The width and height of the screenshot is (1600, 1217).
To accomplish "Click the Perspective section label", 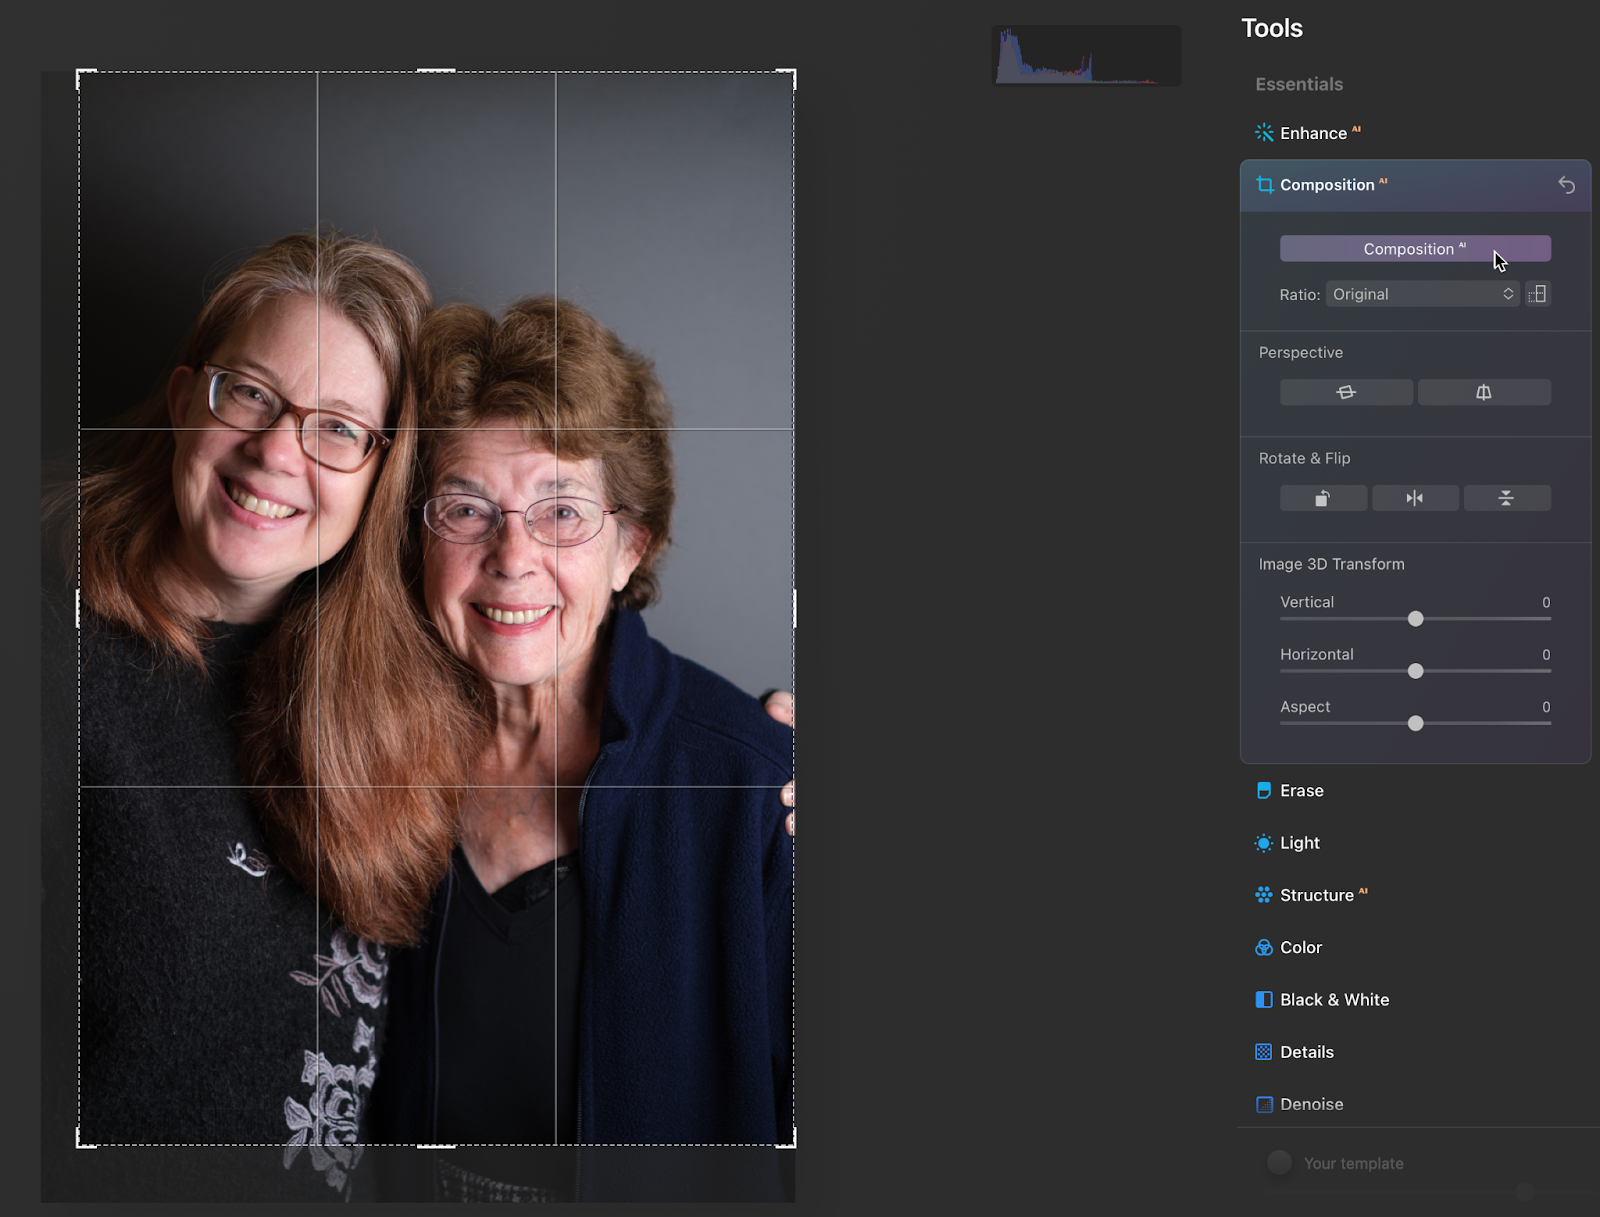I will [x=1300, y=352].
